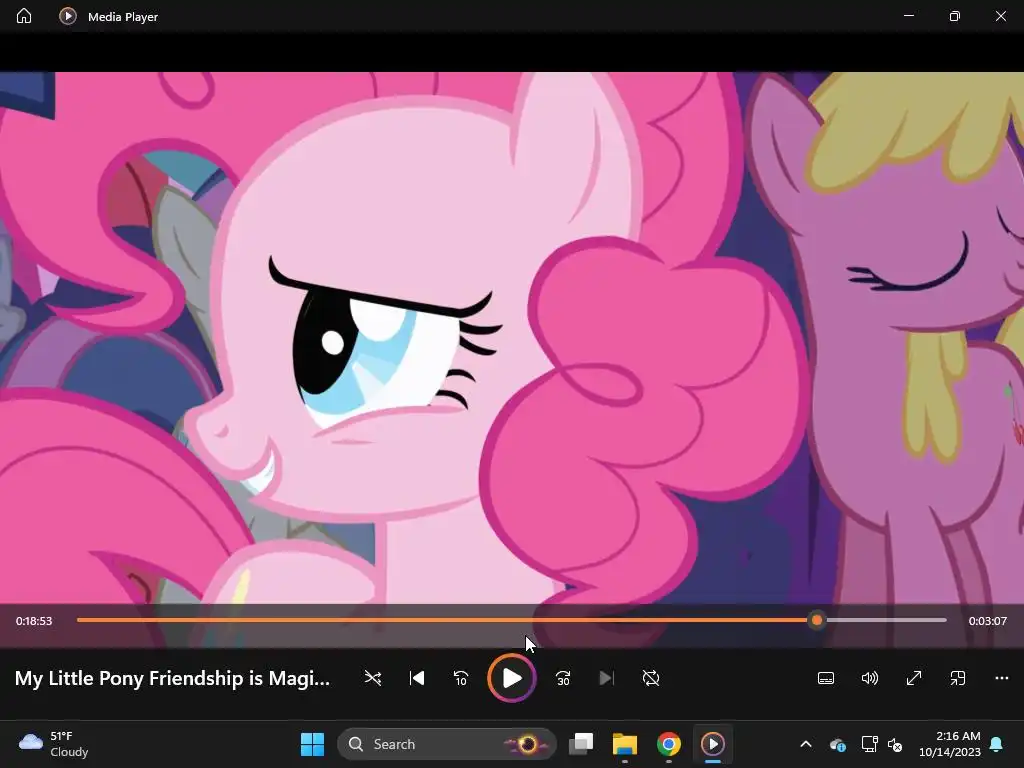
Task: Open the notifications bell
Action: pos(997,744)
